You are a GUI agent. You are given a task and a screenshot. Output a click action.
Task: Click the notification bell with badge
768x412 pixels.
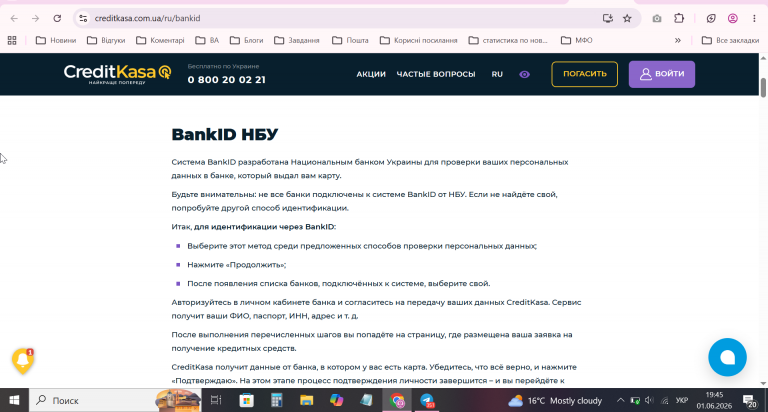click(23, 361)
